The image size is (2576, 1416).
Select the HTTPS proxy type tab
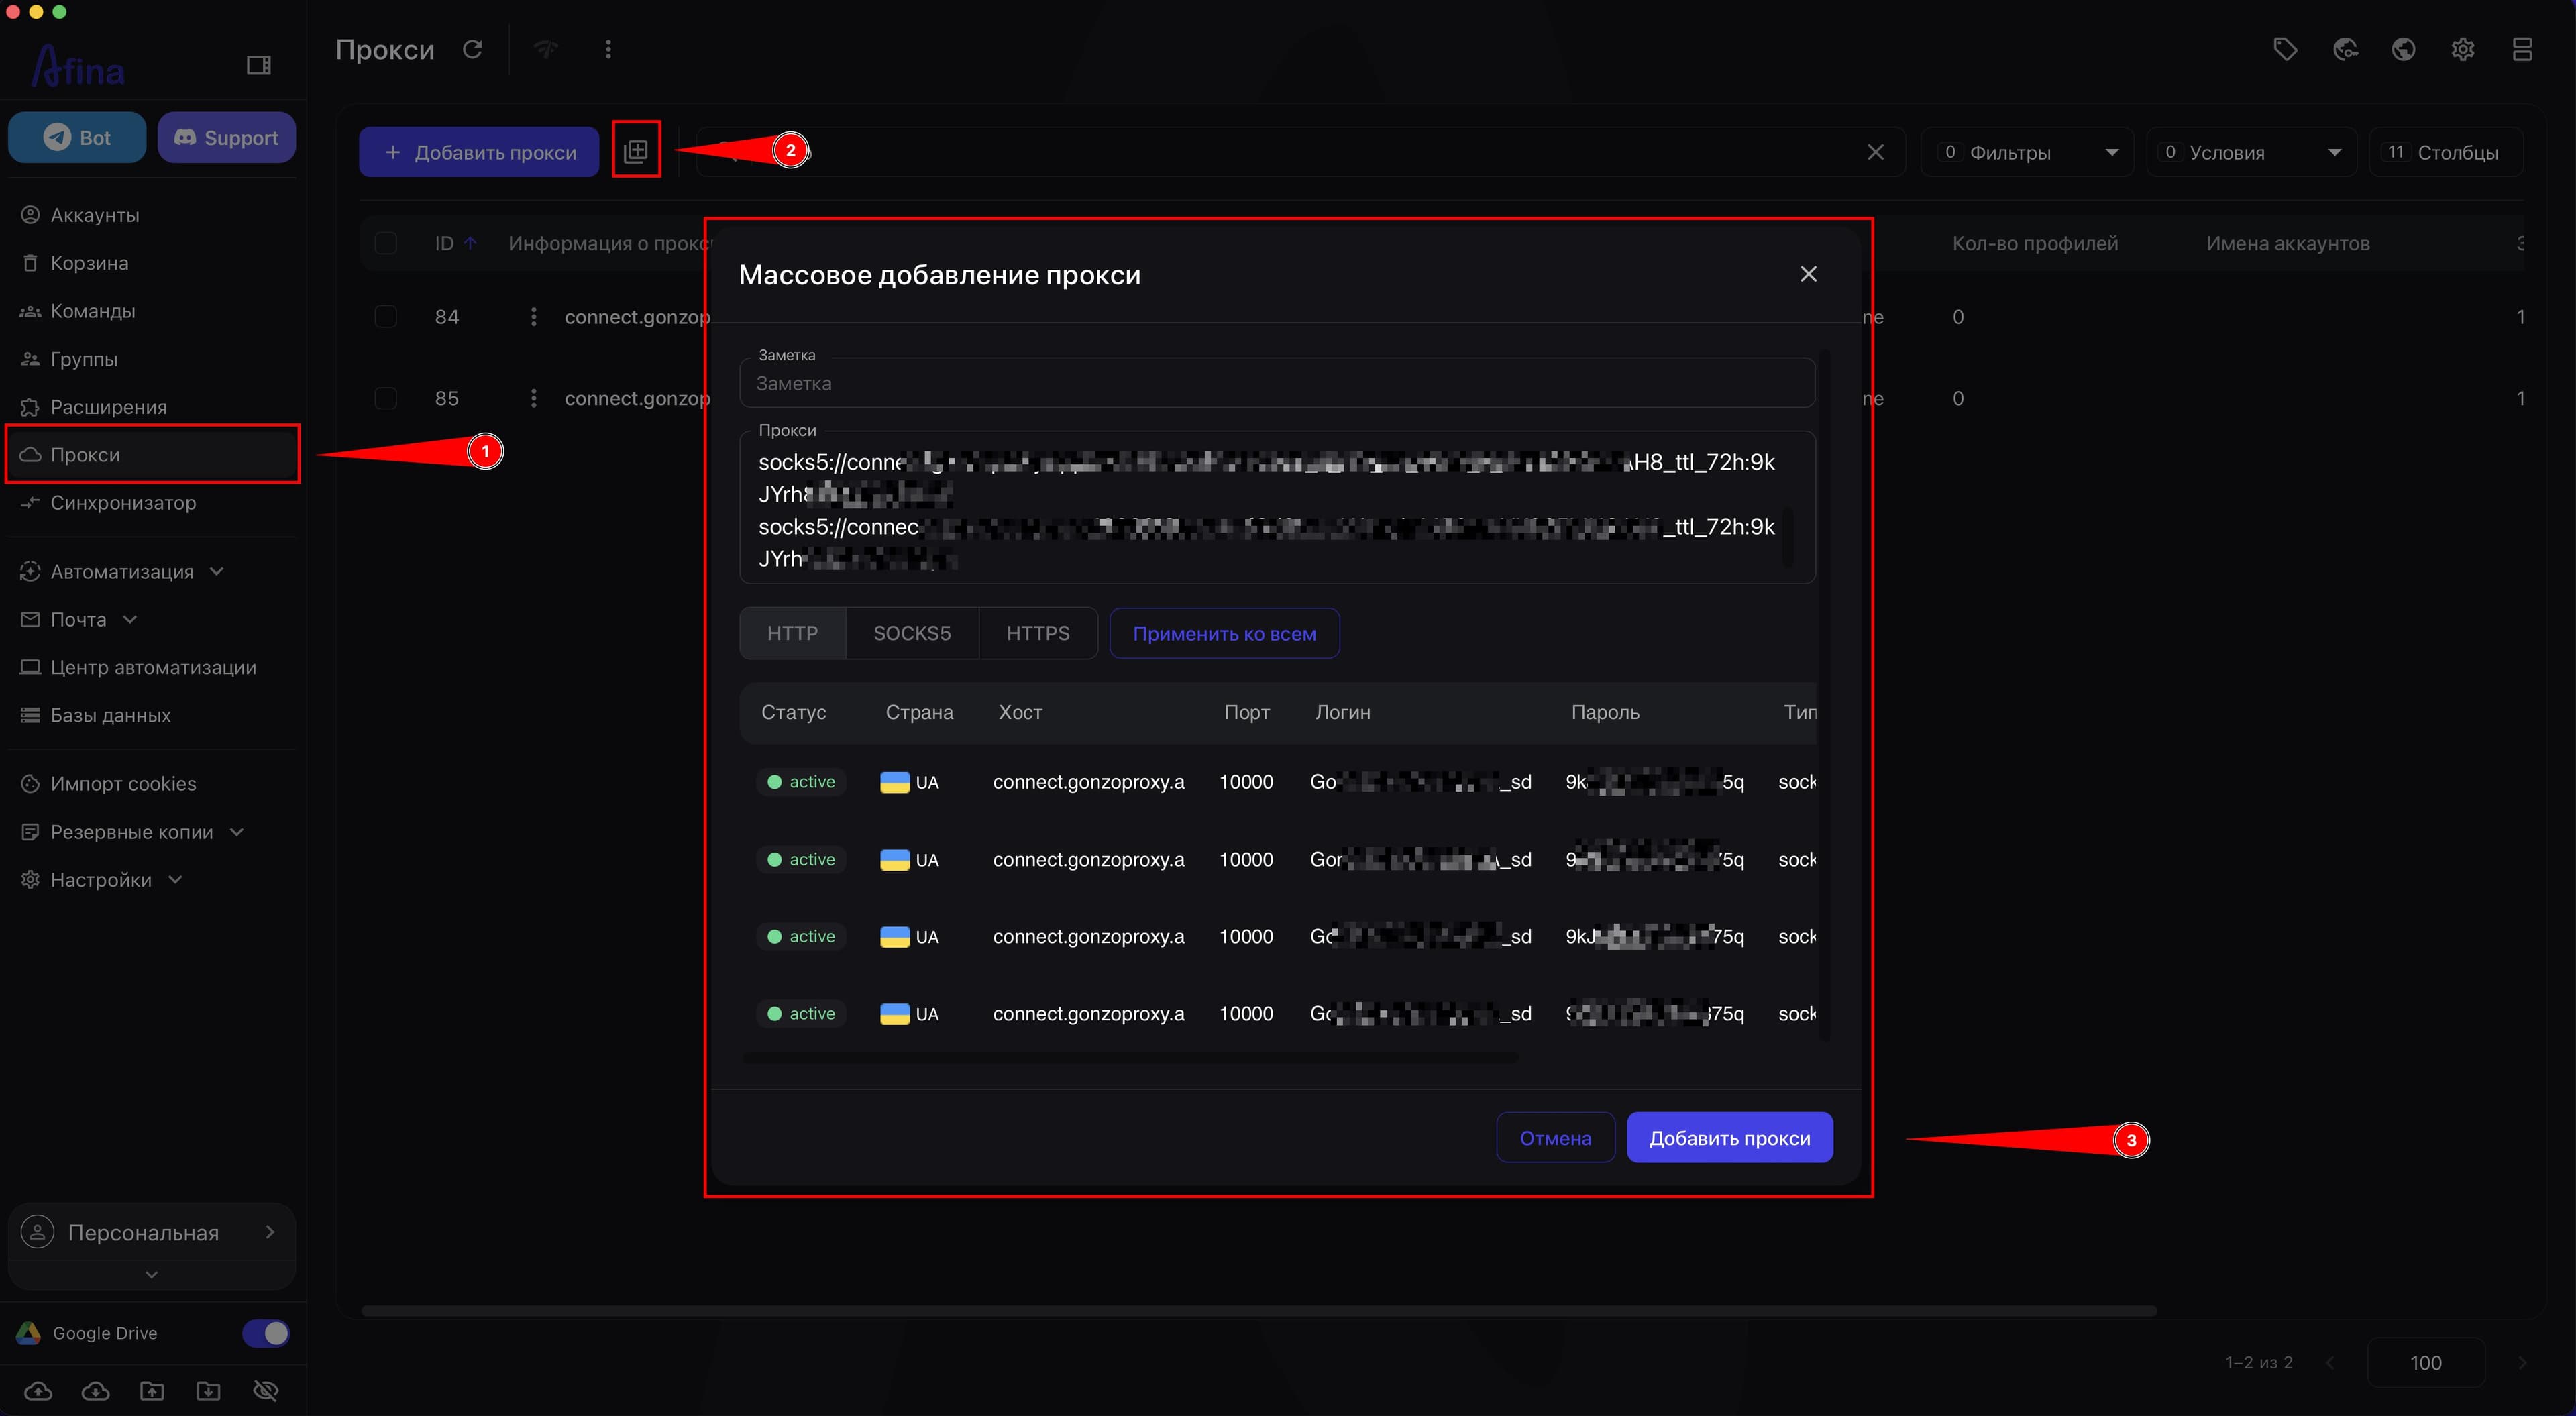[x=1038, y=633]
